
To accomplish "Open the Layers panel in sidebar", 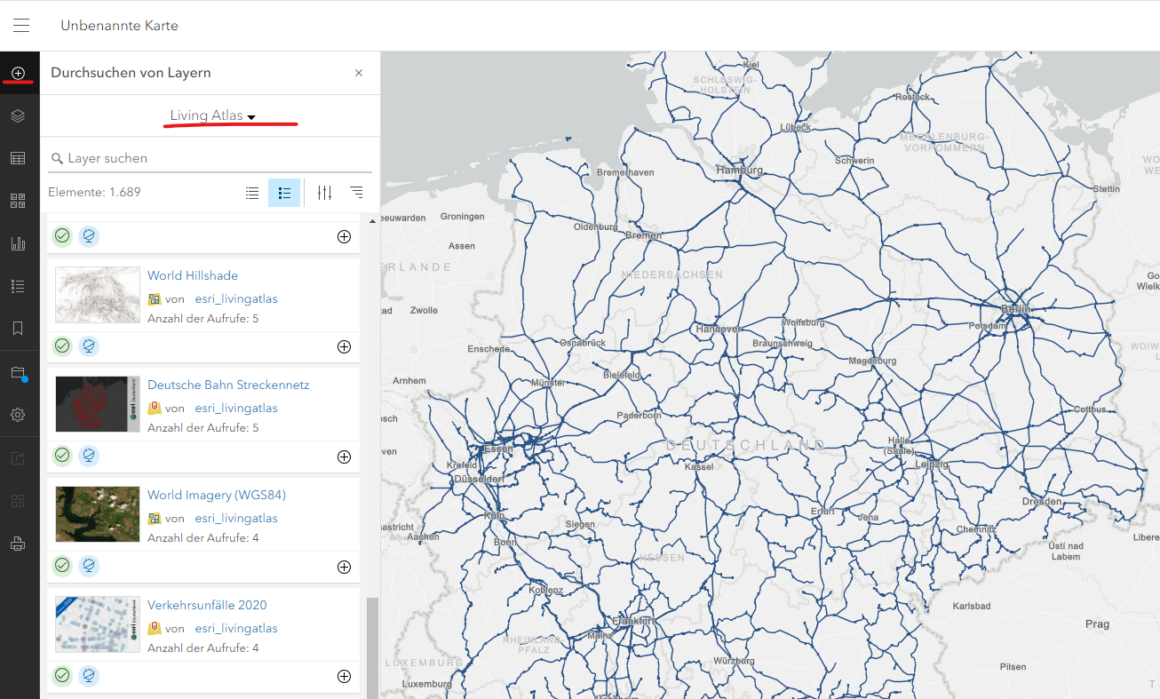I will click(x=18, y=115).
